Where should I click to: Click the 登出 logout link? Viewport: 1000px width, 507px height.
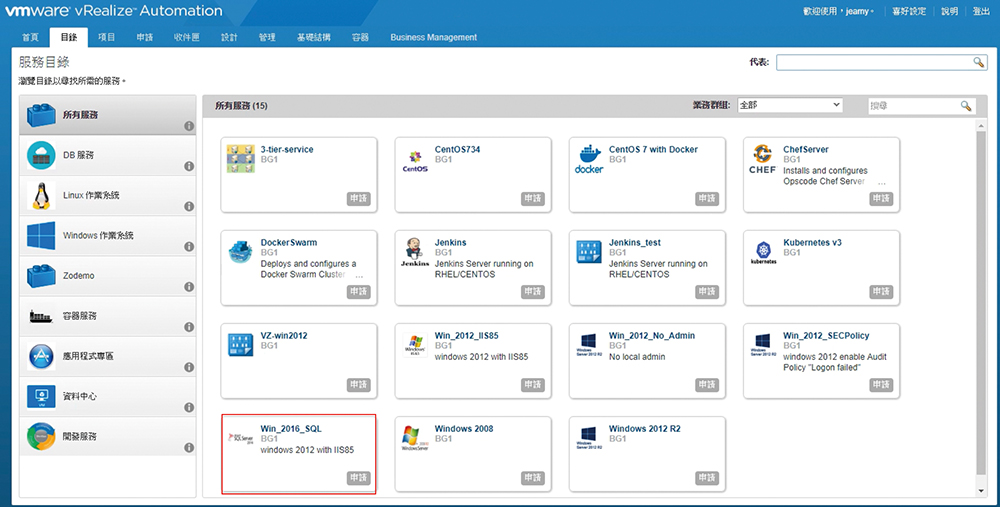pyautogui.click(x=981, y=12)
